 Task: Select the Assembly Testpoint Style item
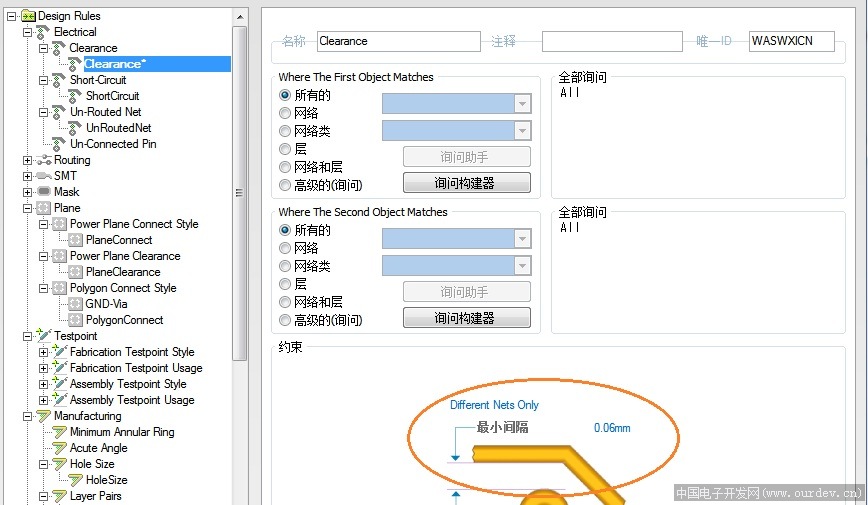pyautogui.click(x=128, y=384)
